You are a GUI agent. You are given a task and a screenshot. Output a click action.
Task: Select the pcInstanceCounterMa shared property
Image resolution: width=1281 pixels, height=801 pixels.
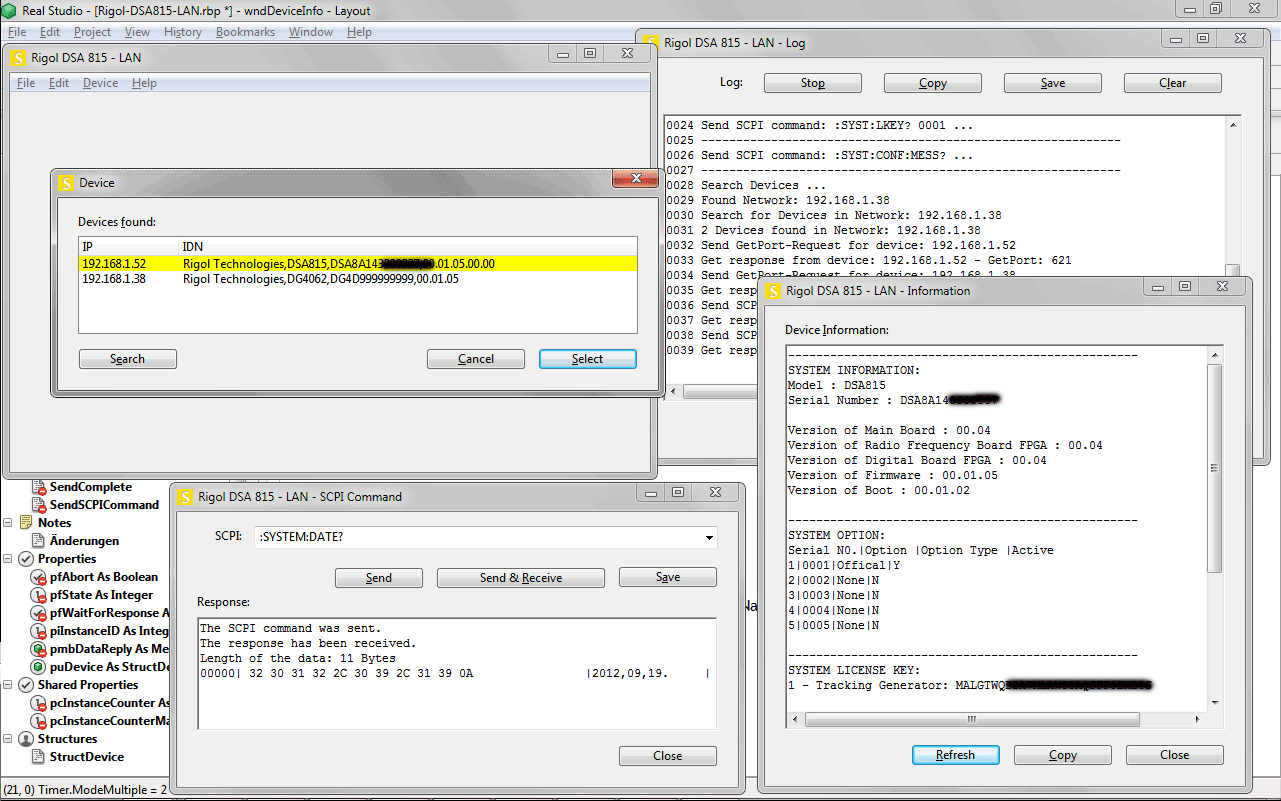(x=109, y=721)
